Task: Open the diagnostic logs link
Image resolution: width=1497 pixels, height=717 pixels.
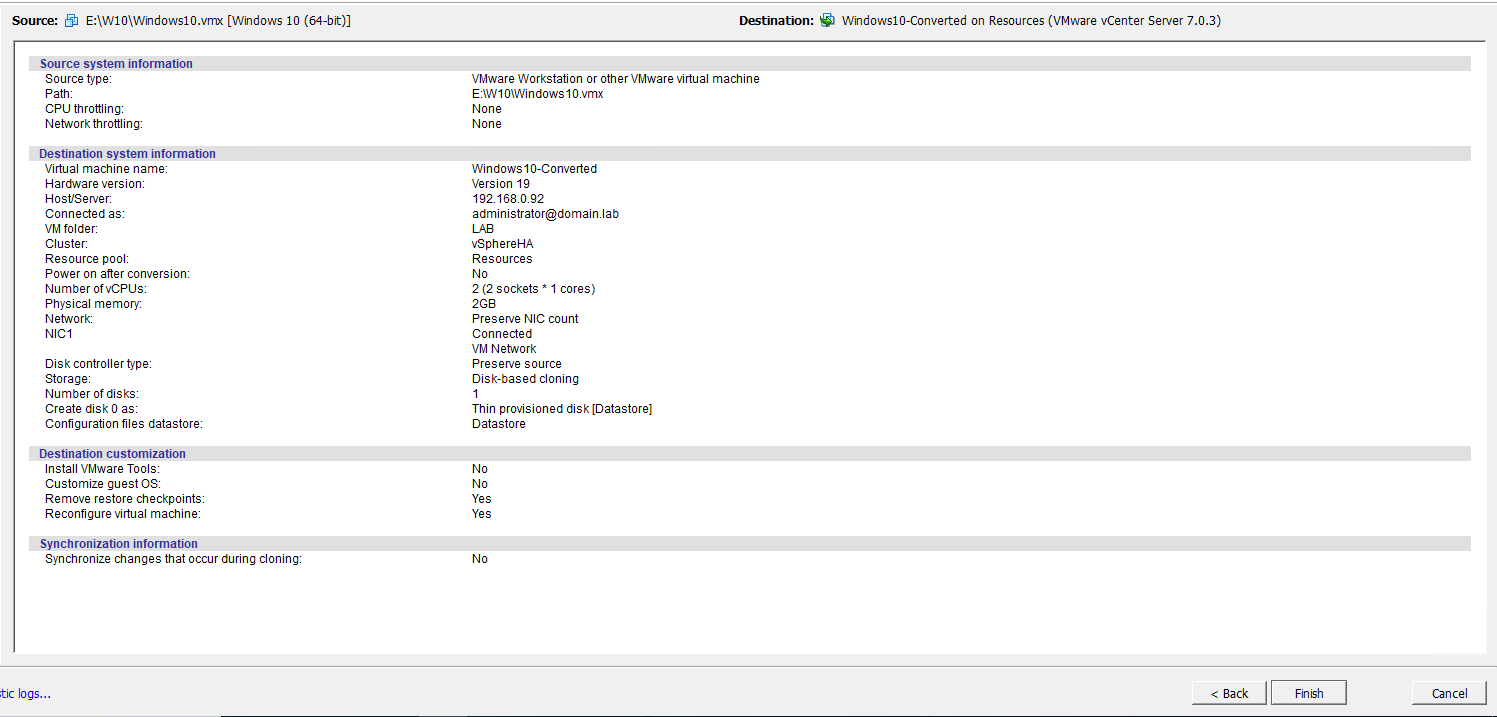Action: [x=25, y=693]
